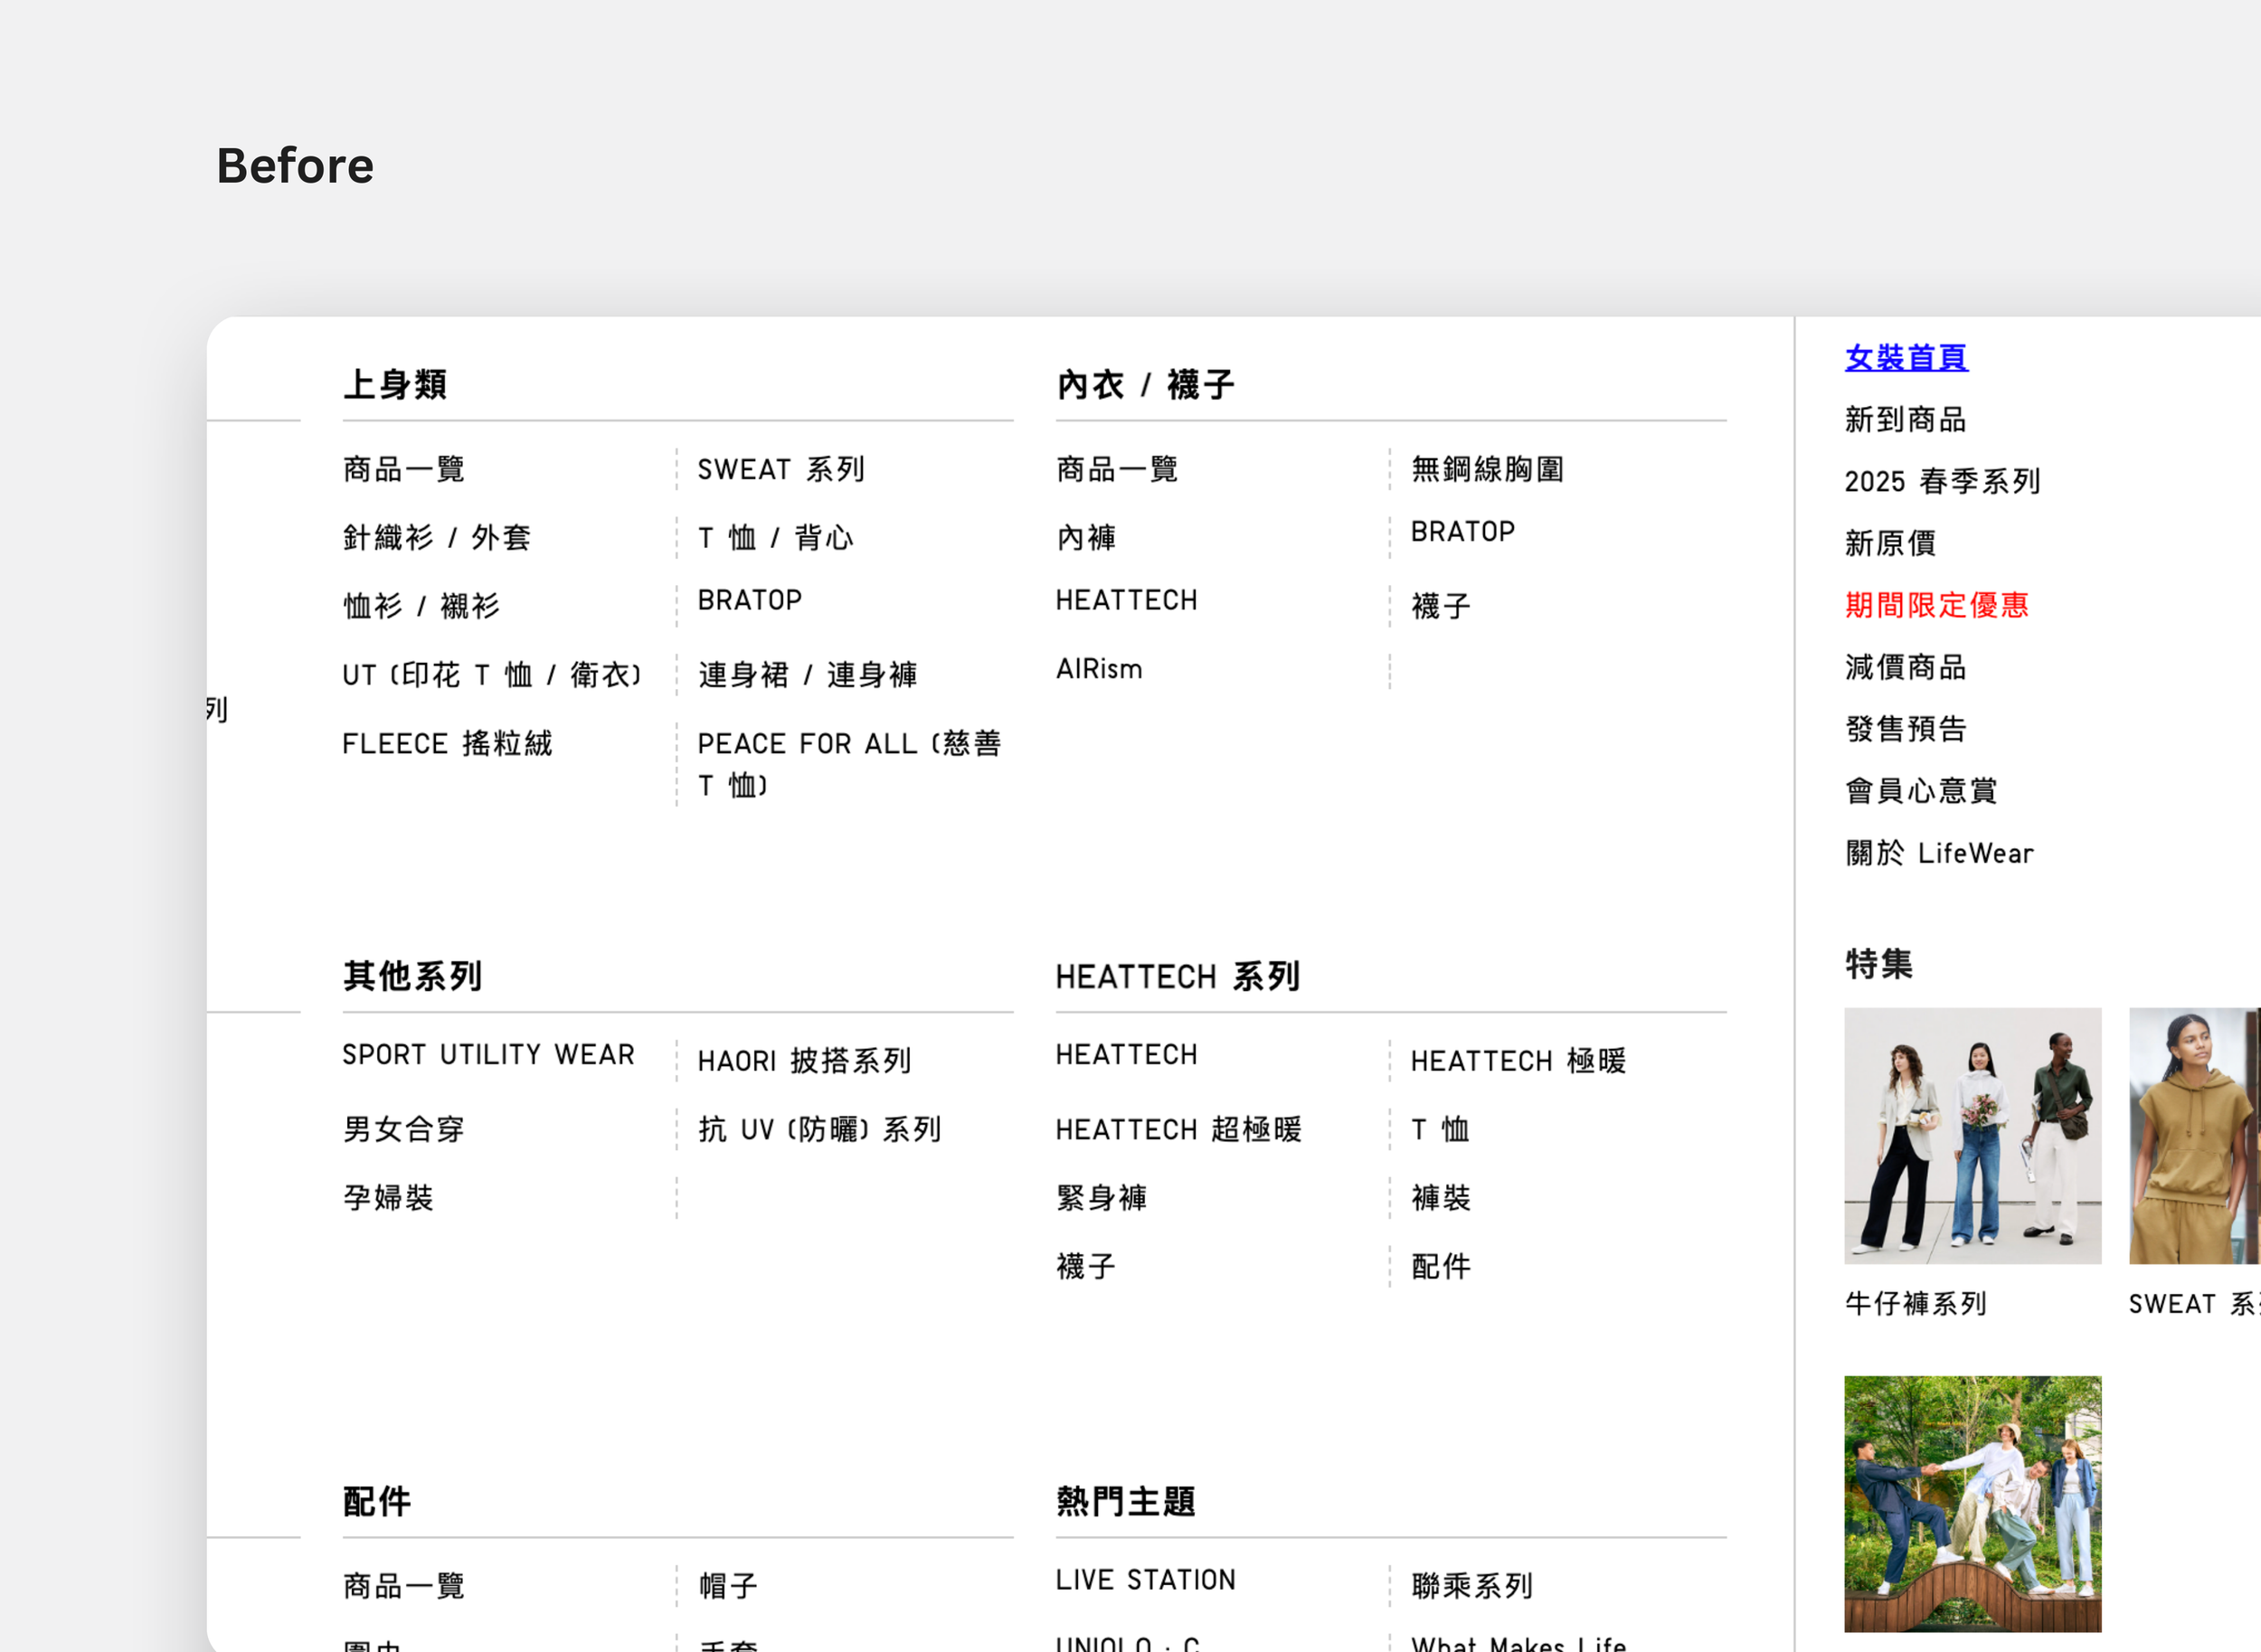This screenshot has height=1652, width=2261.
Task: Select 帽子 in the 配件 section
Action: point(728,1586)
